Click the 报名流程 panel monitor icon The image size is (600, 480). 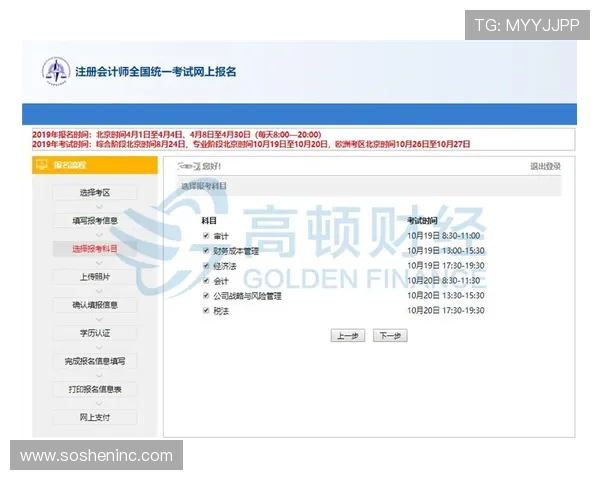click(x=41, y=165)
